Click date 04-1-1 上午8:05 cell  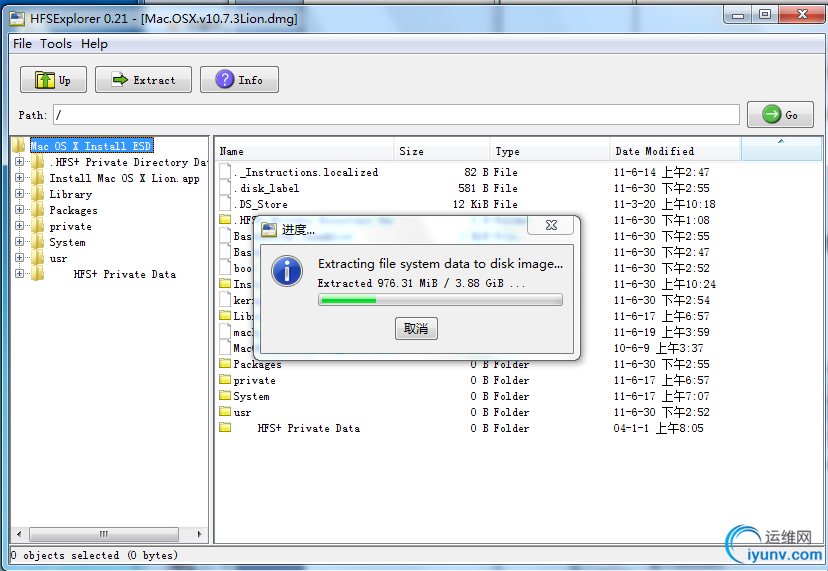(x=658, y=428)
